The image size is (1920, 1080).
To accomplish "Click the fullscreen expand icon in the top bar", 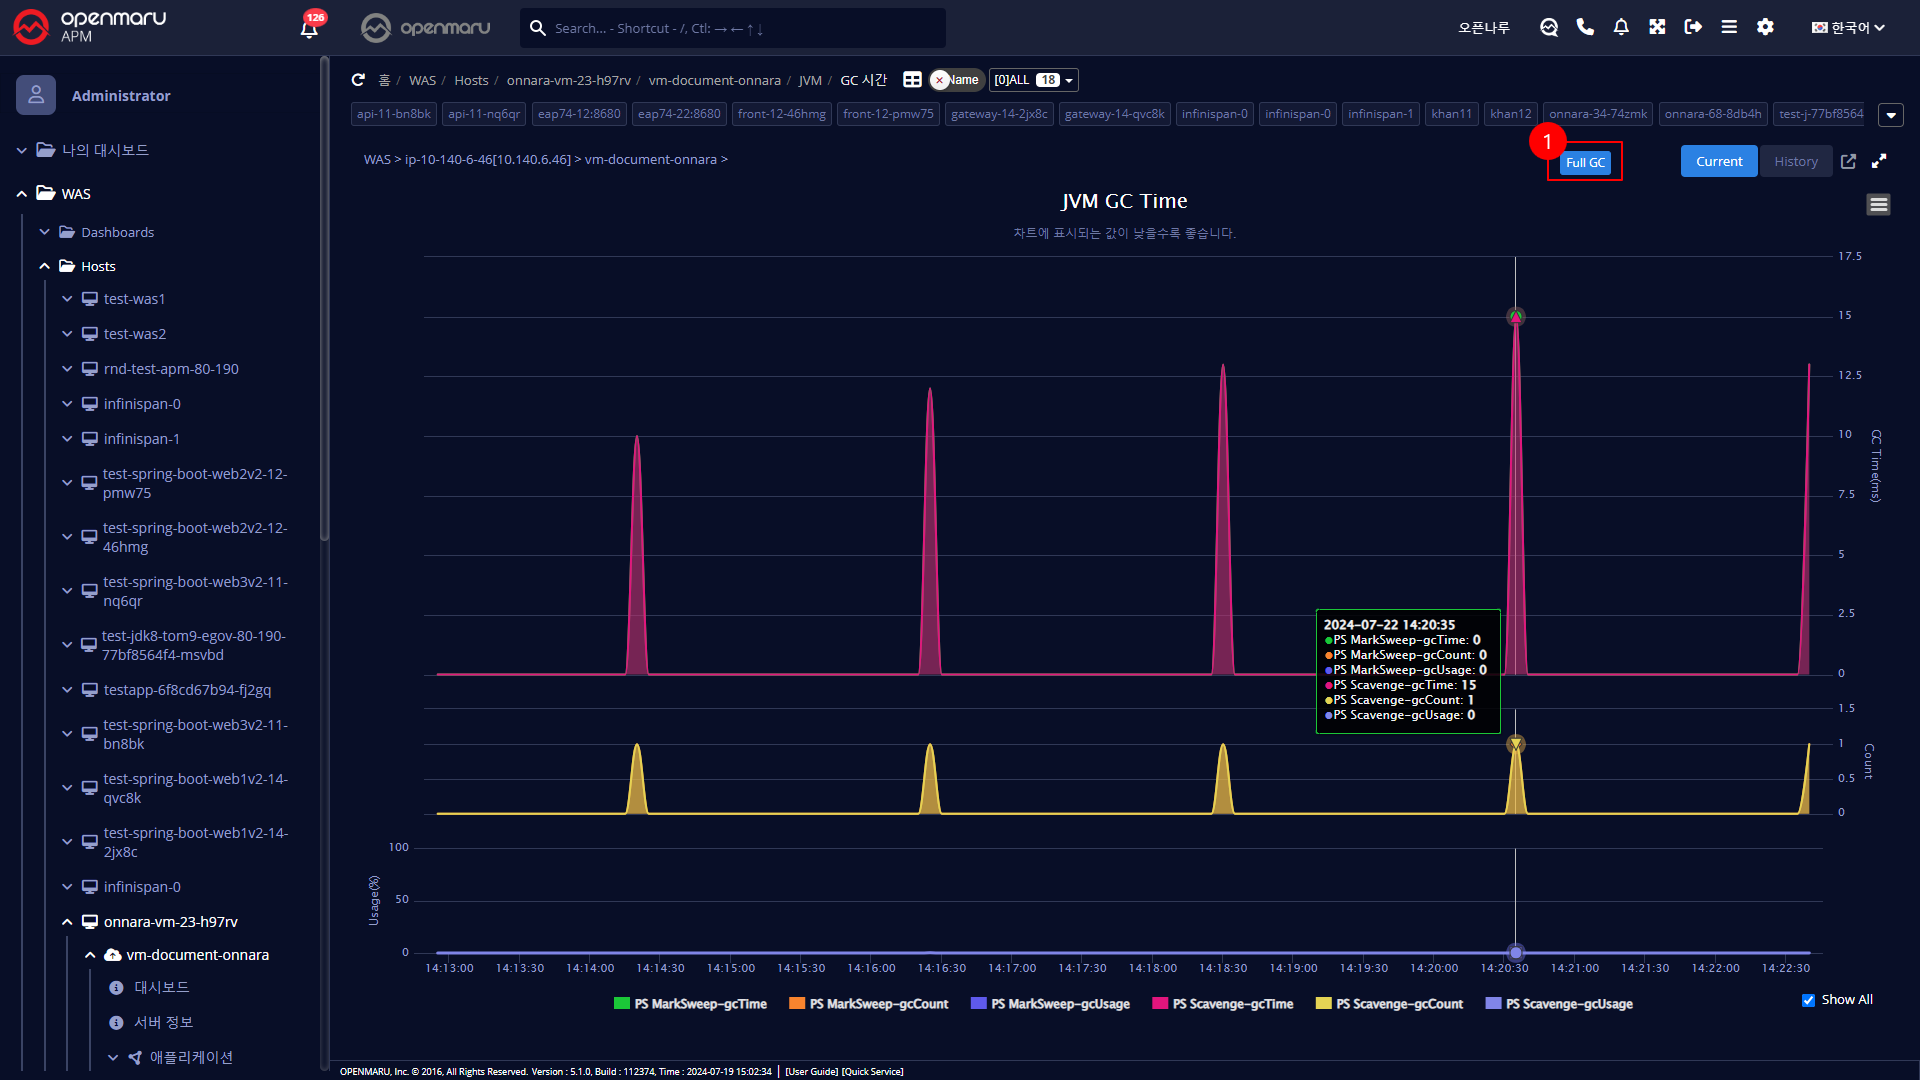I will click(1657, 27).
